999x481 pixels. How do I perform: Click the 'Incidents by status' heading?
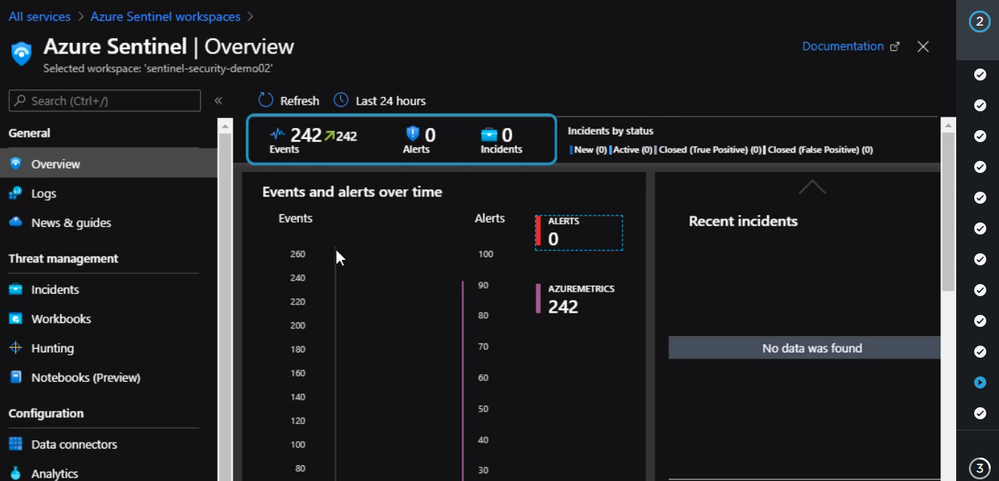click(610, 131)
